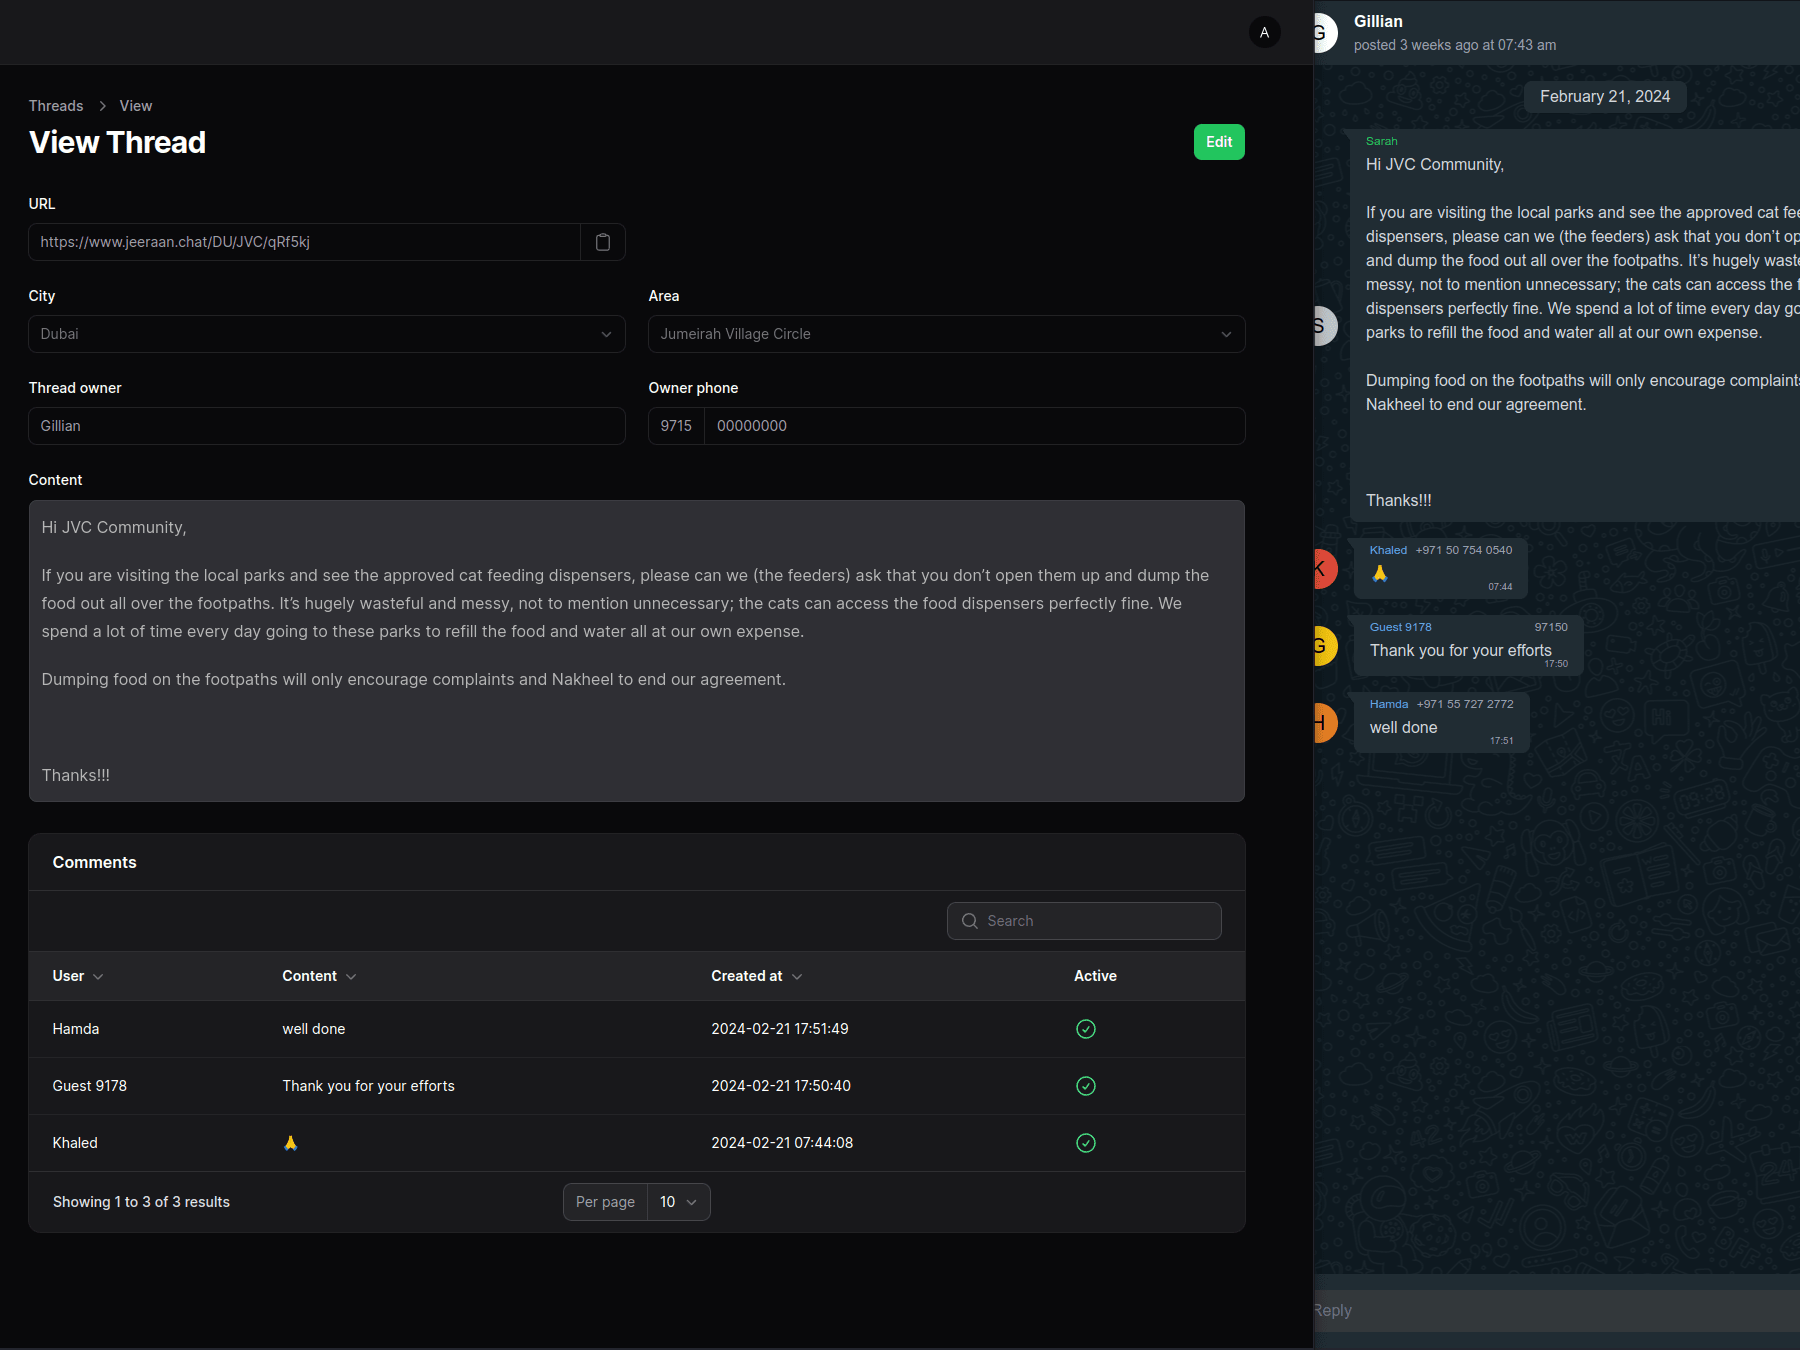Click 'Thank you for your efforts' chat message
Image resolution: width=1800 pixels, height=1350 pixels.
coord(1461,651)
